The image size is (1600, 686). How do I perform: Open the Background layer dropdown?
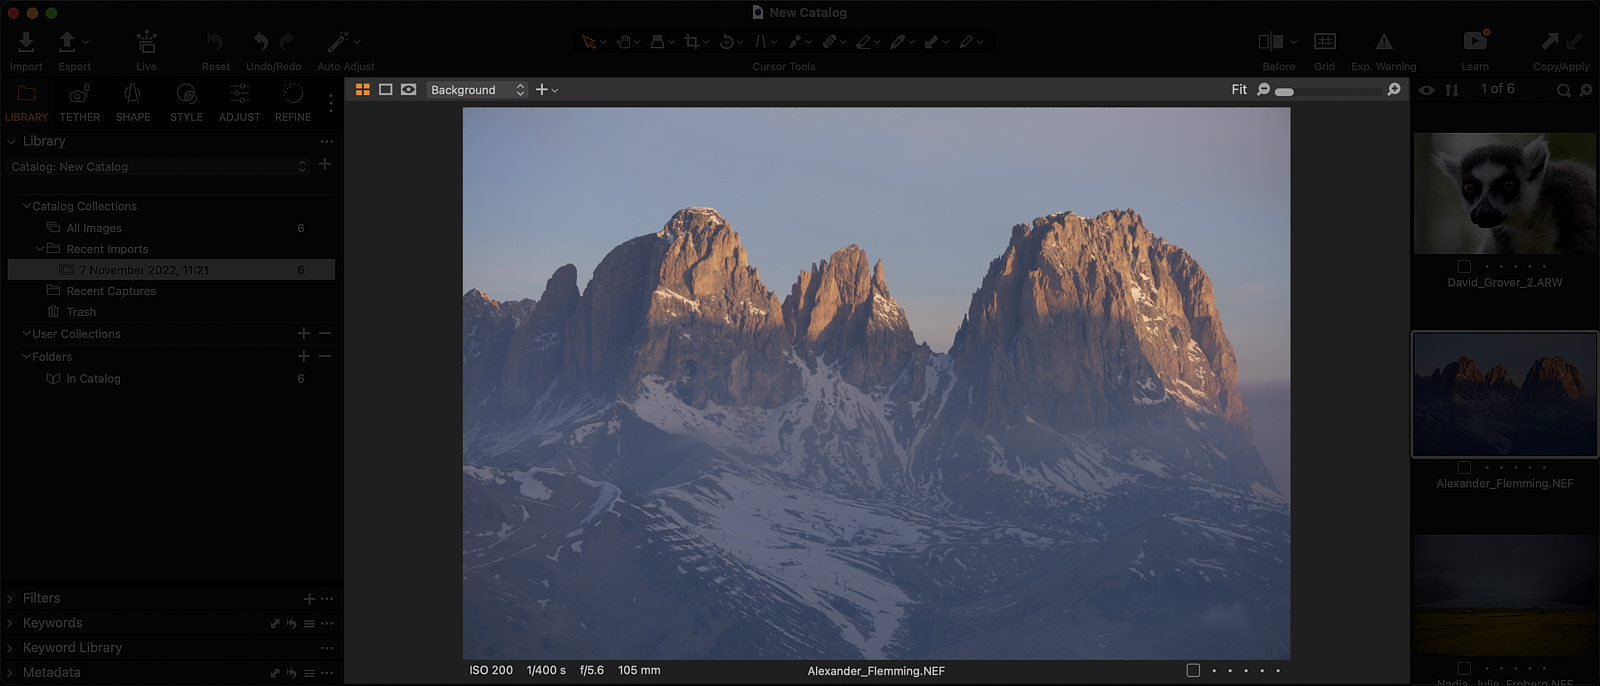pos(477,89)
